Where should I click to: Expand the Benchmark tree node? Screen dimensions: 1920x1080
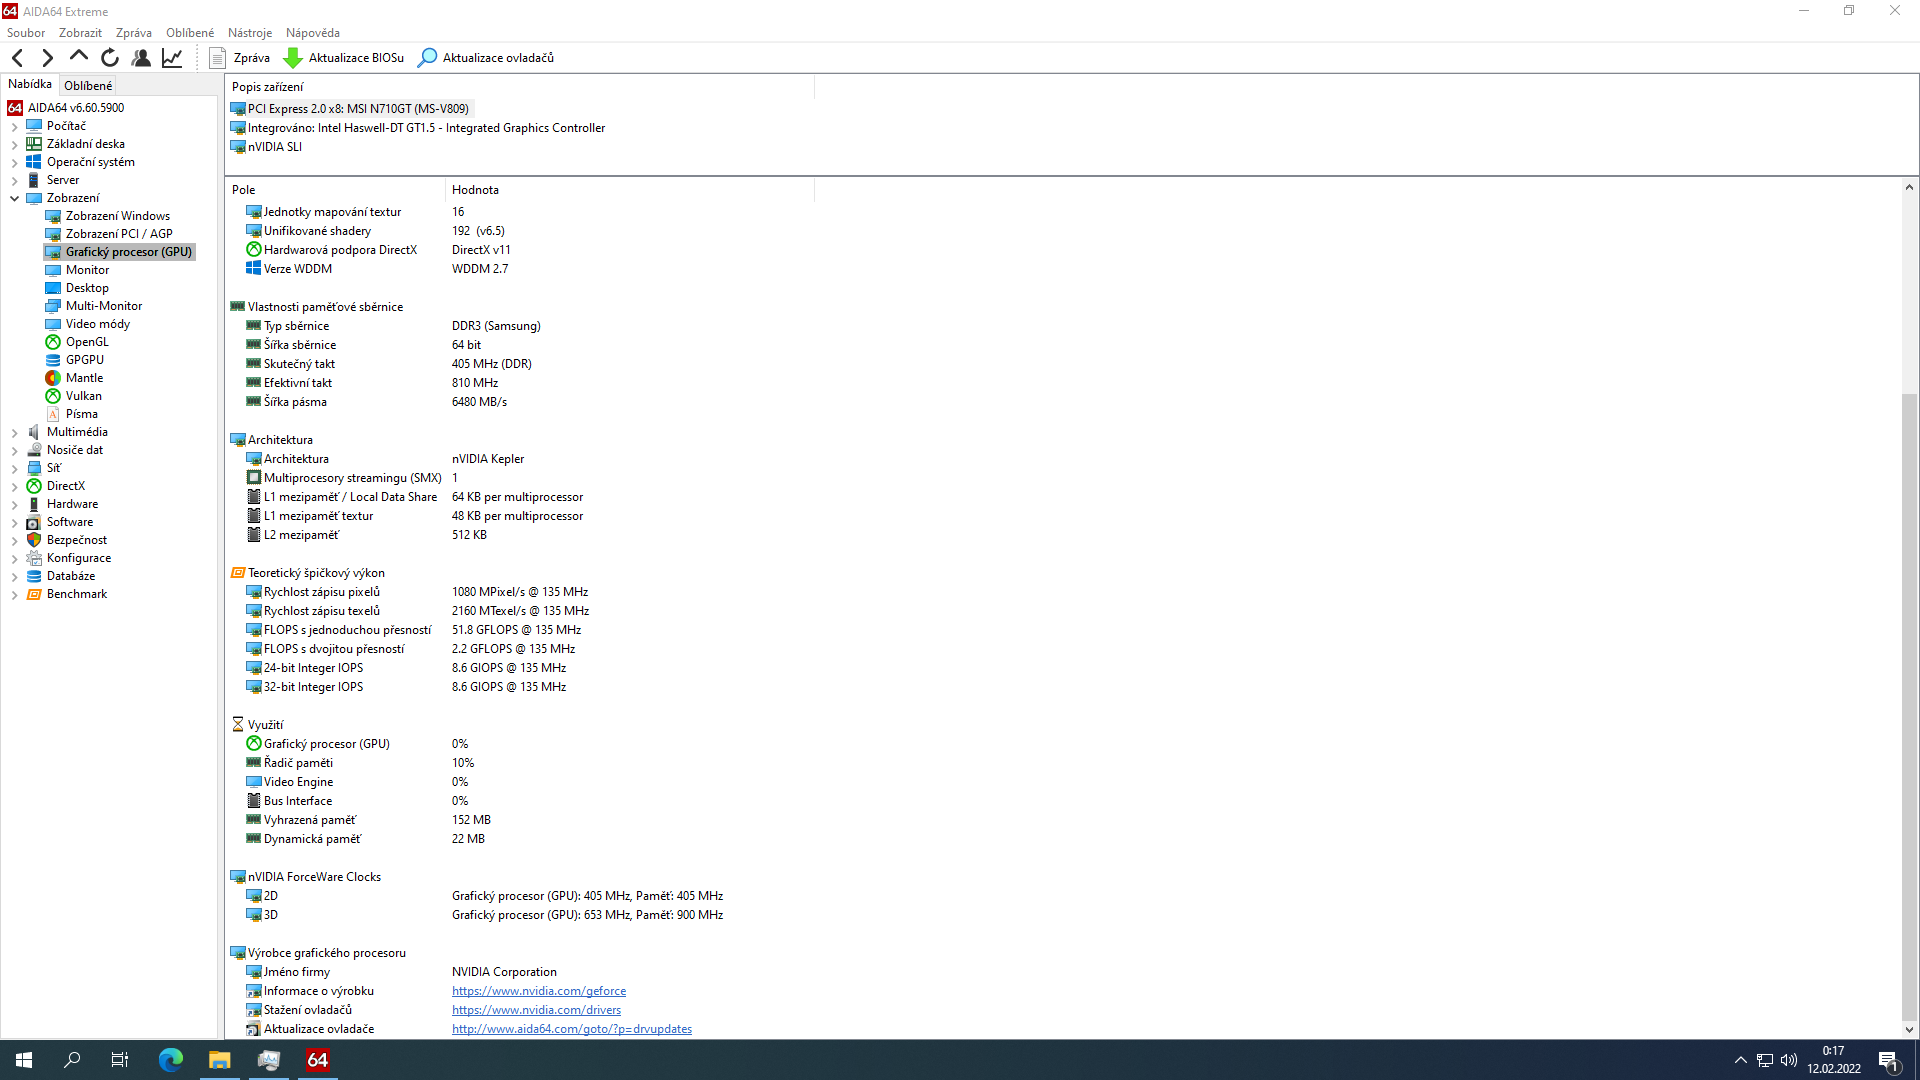15,595
